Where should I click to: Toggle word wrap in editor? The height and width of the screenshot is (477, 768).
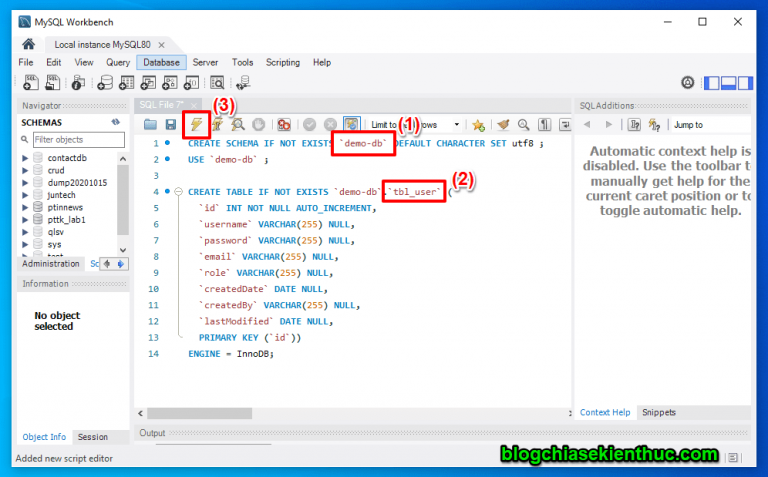[565, 125]
